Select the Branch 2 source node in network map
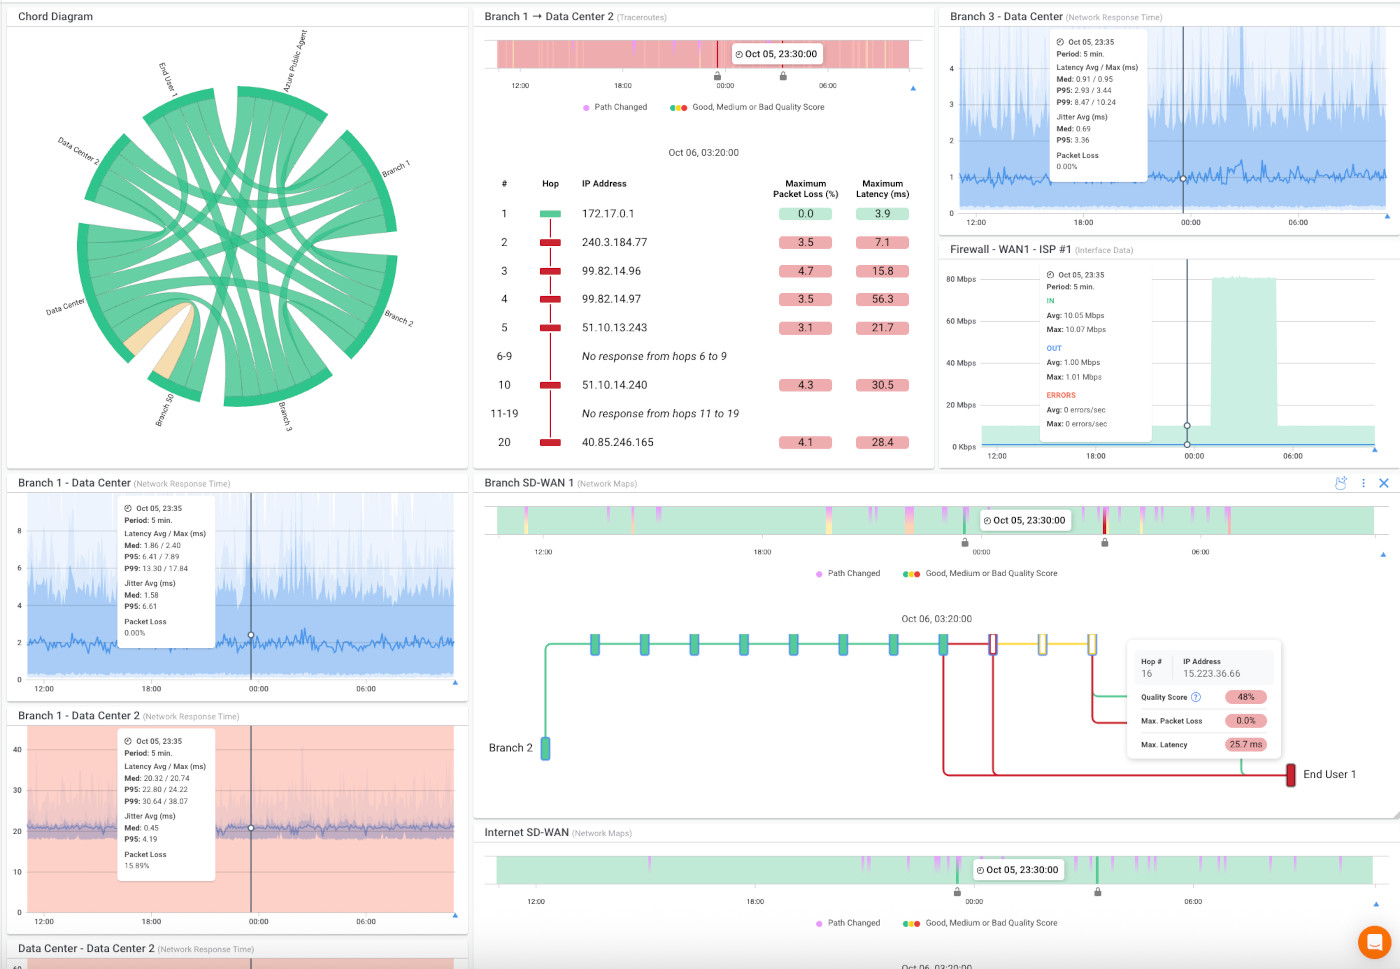This screenshot has height=969, width=1400. 545,748
